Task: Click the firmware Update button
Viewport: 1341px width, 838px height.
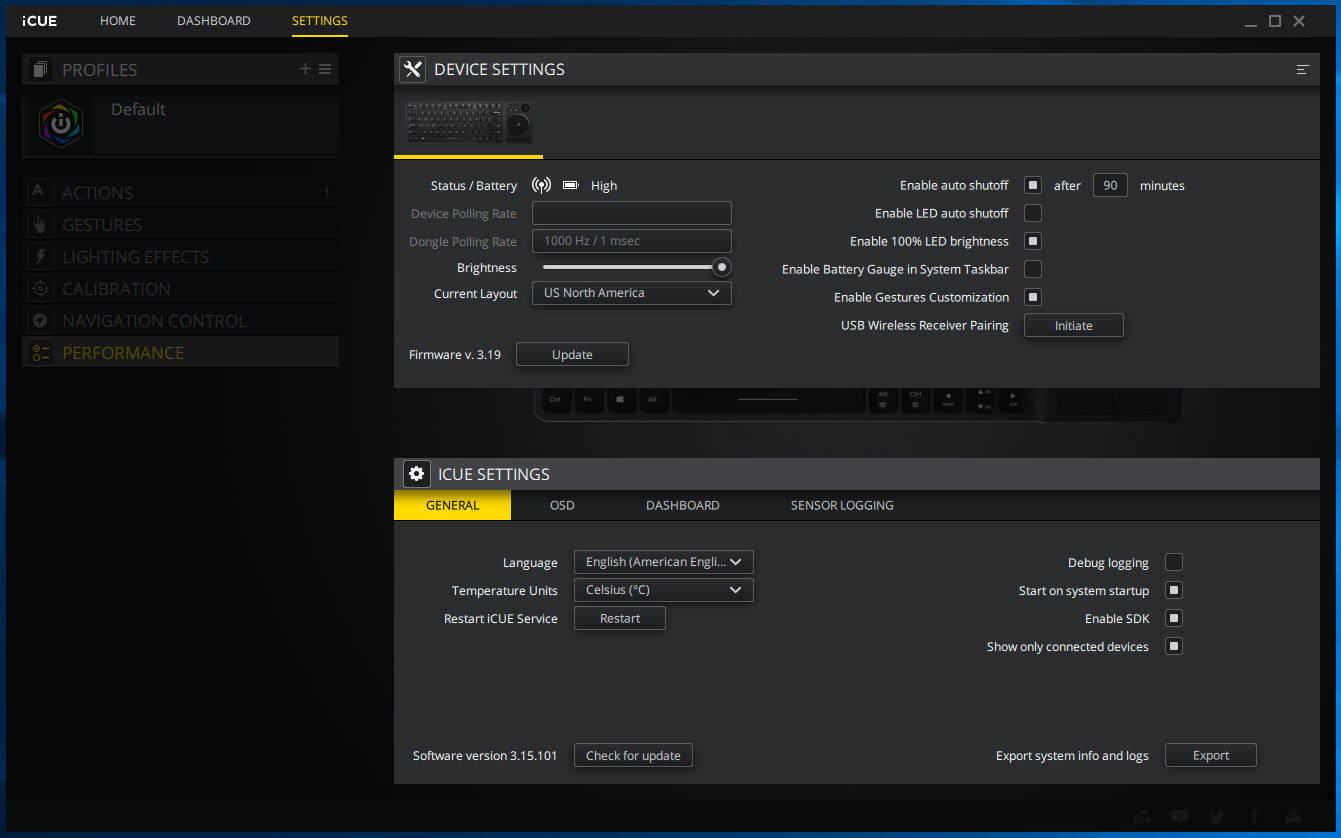Action: pos(572,355)
